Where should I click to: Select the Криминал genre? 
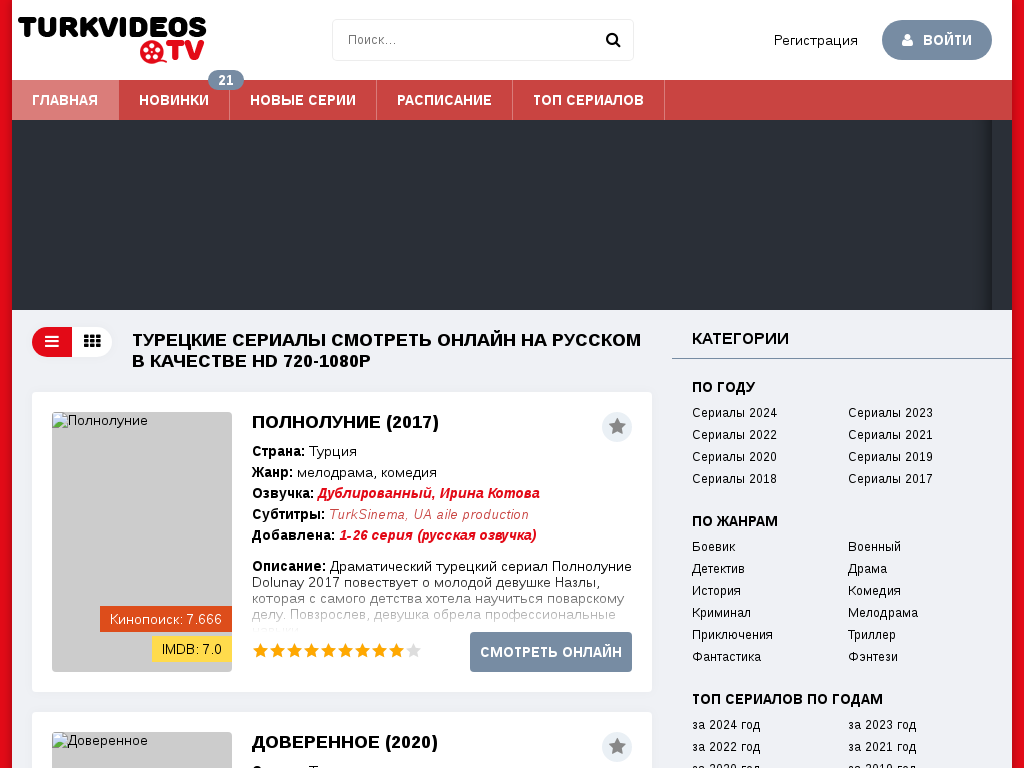point(722,613)
